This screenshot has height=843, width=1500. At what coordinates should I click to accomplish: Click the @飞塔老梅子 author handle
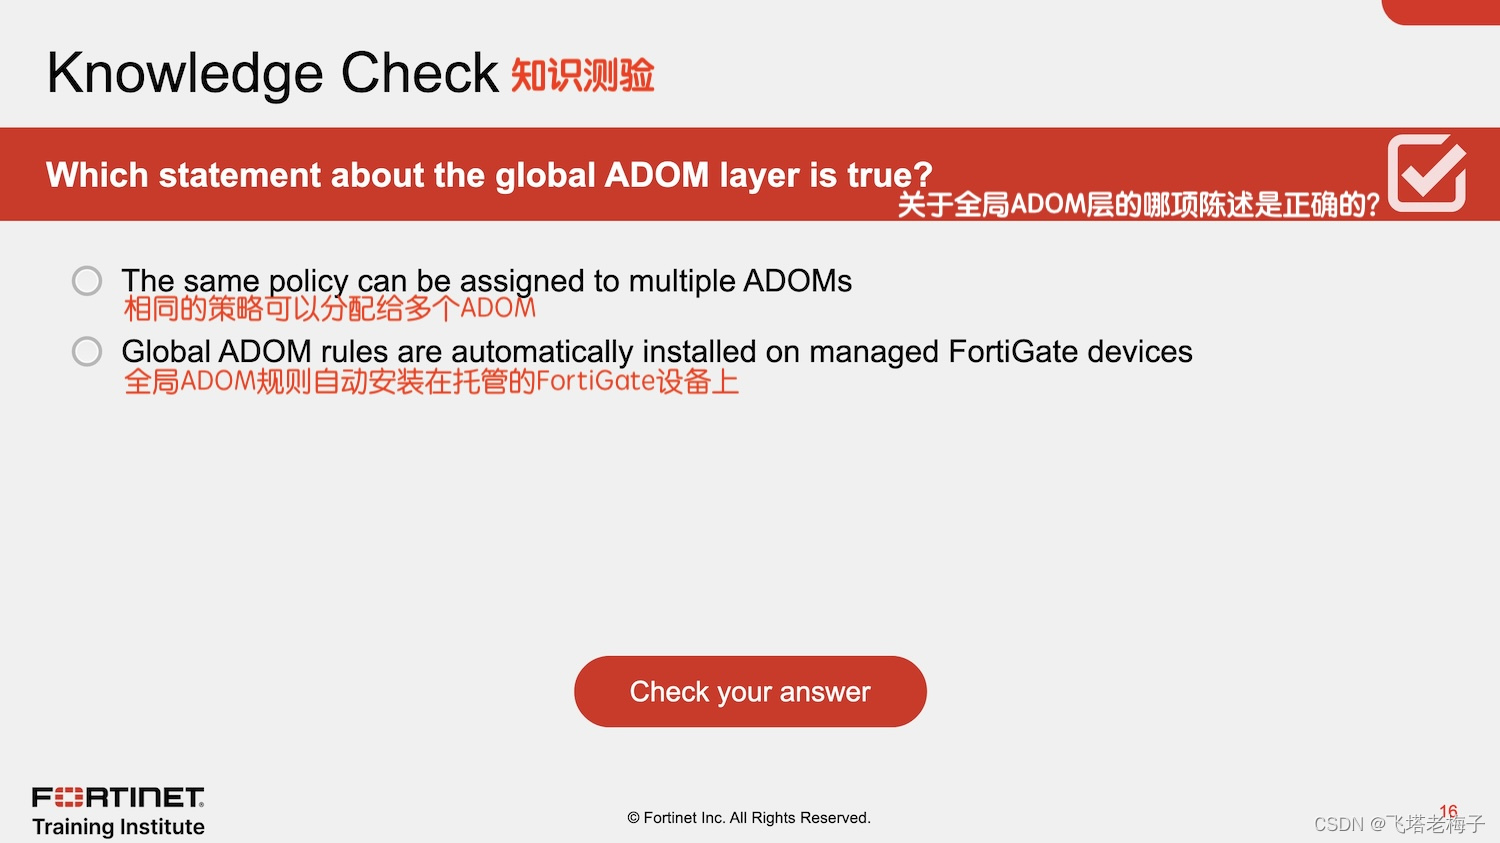1427,824
